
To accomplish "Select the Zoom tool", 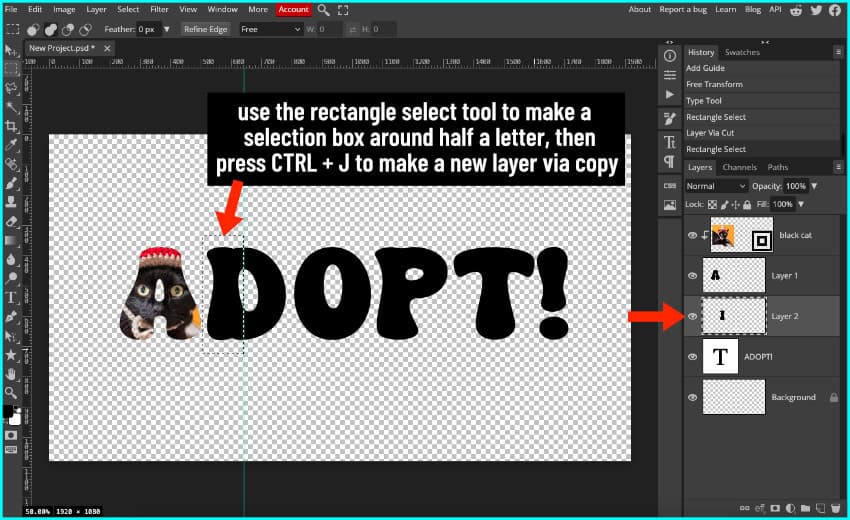I will 11,392.
